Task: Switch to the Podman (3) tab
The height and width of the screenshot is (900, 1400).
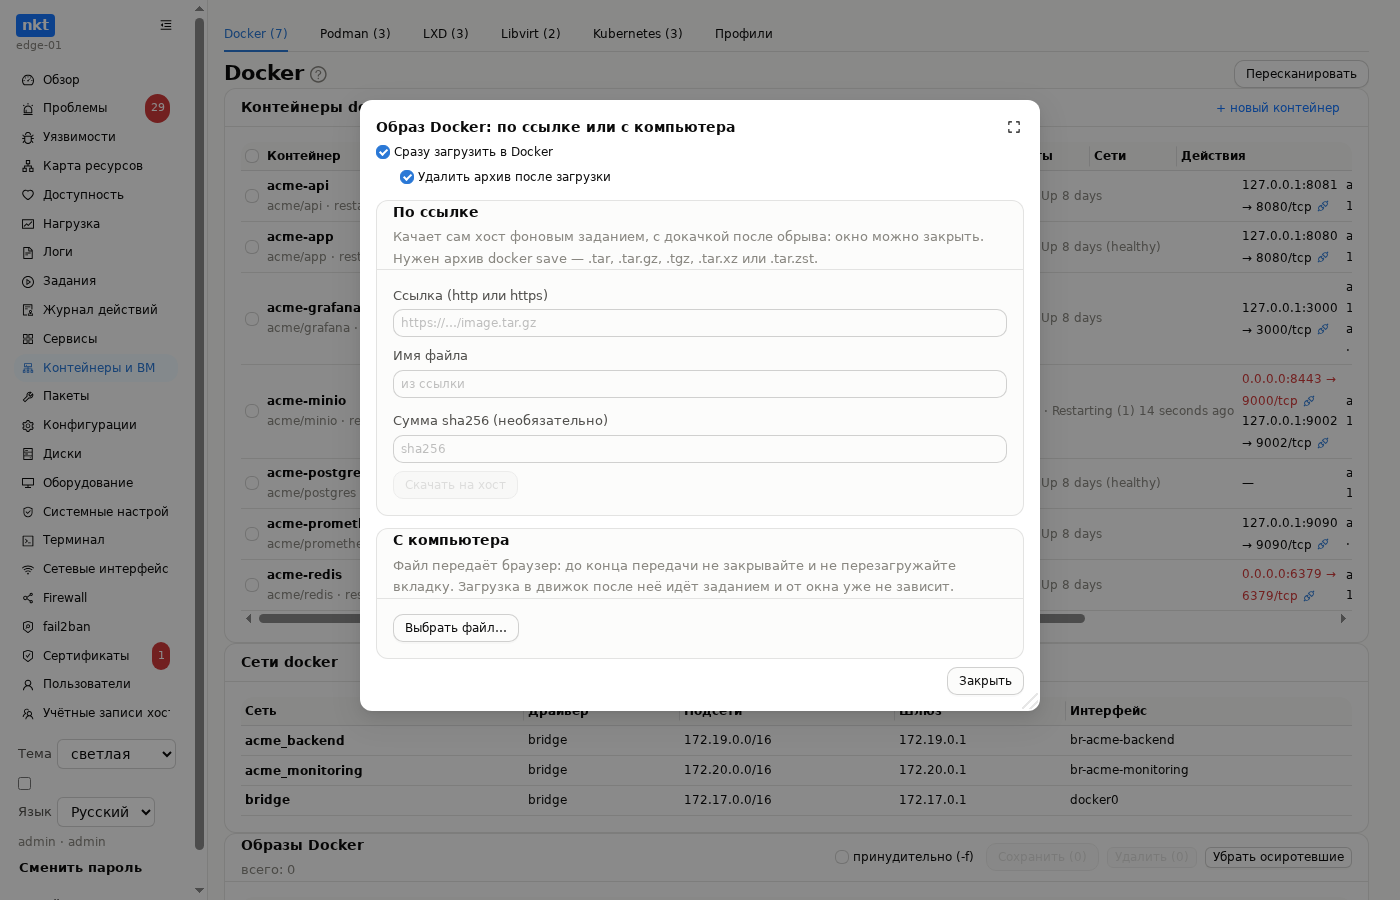Action: [x=355, y=34]
